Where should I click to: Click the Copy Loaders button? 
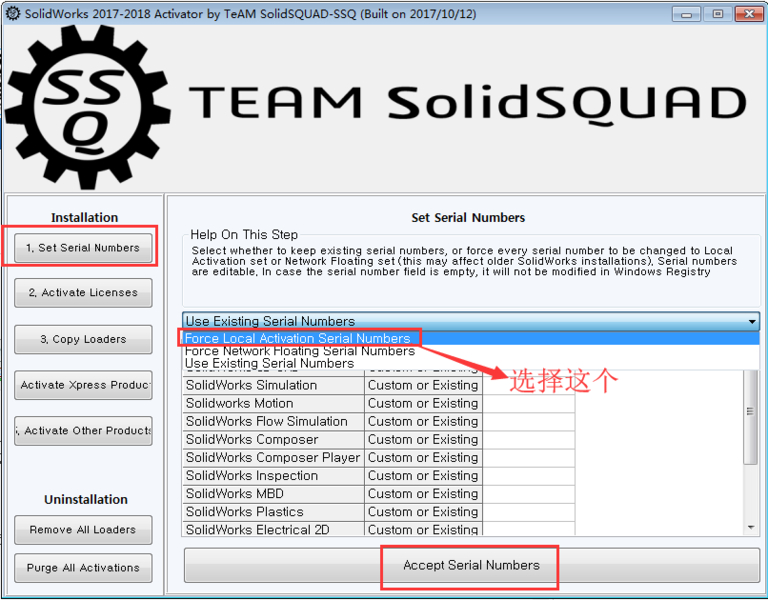(x=83, y=339)
